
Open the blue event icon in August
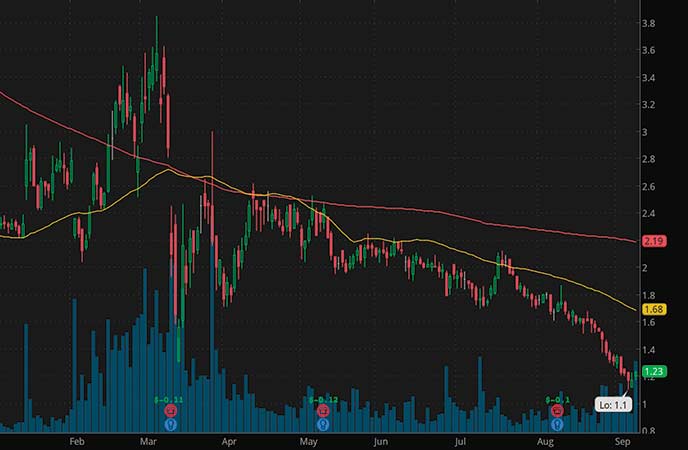555,423
